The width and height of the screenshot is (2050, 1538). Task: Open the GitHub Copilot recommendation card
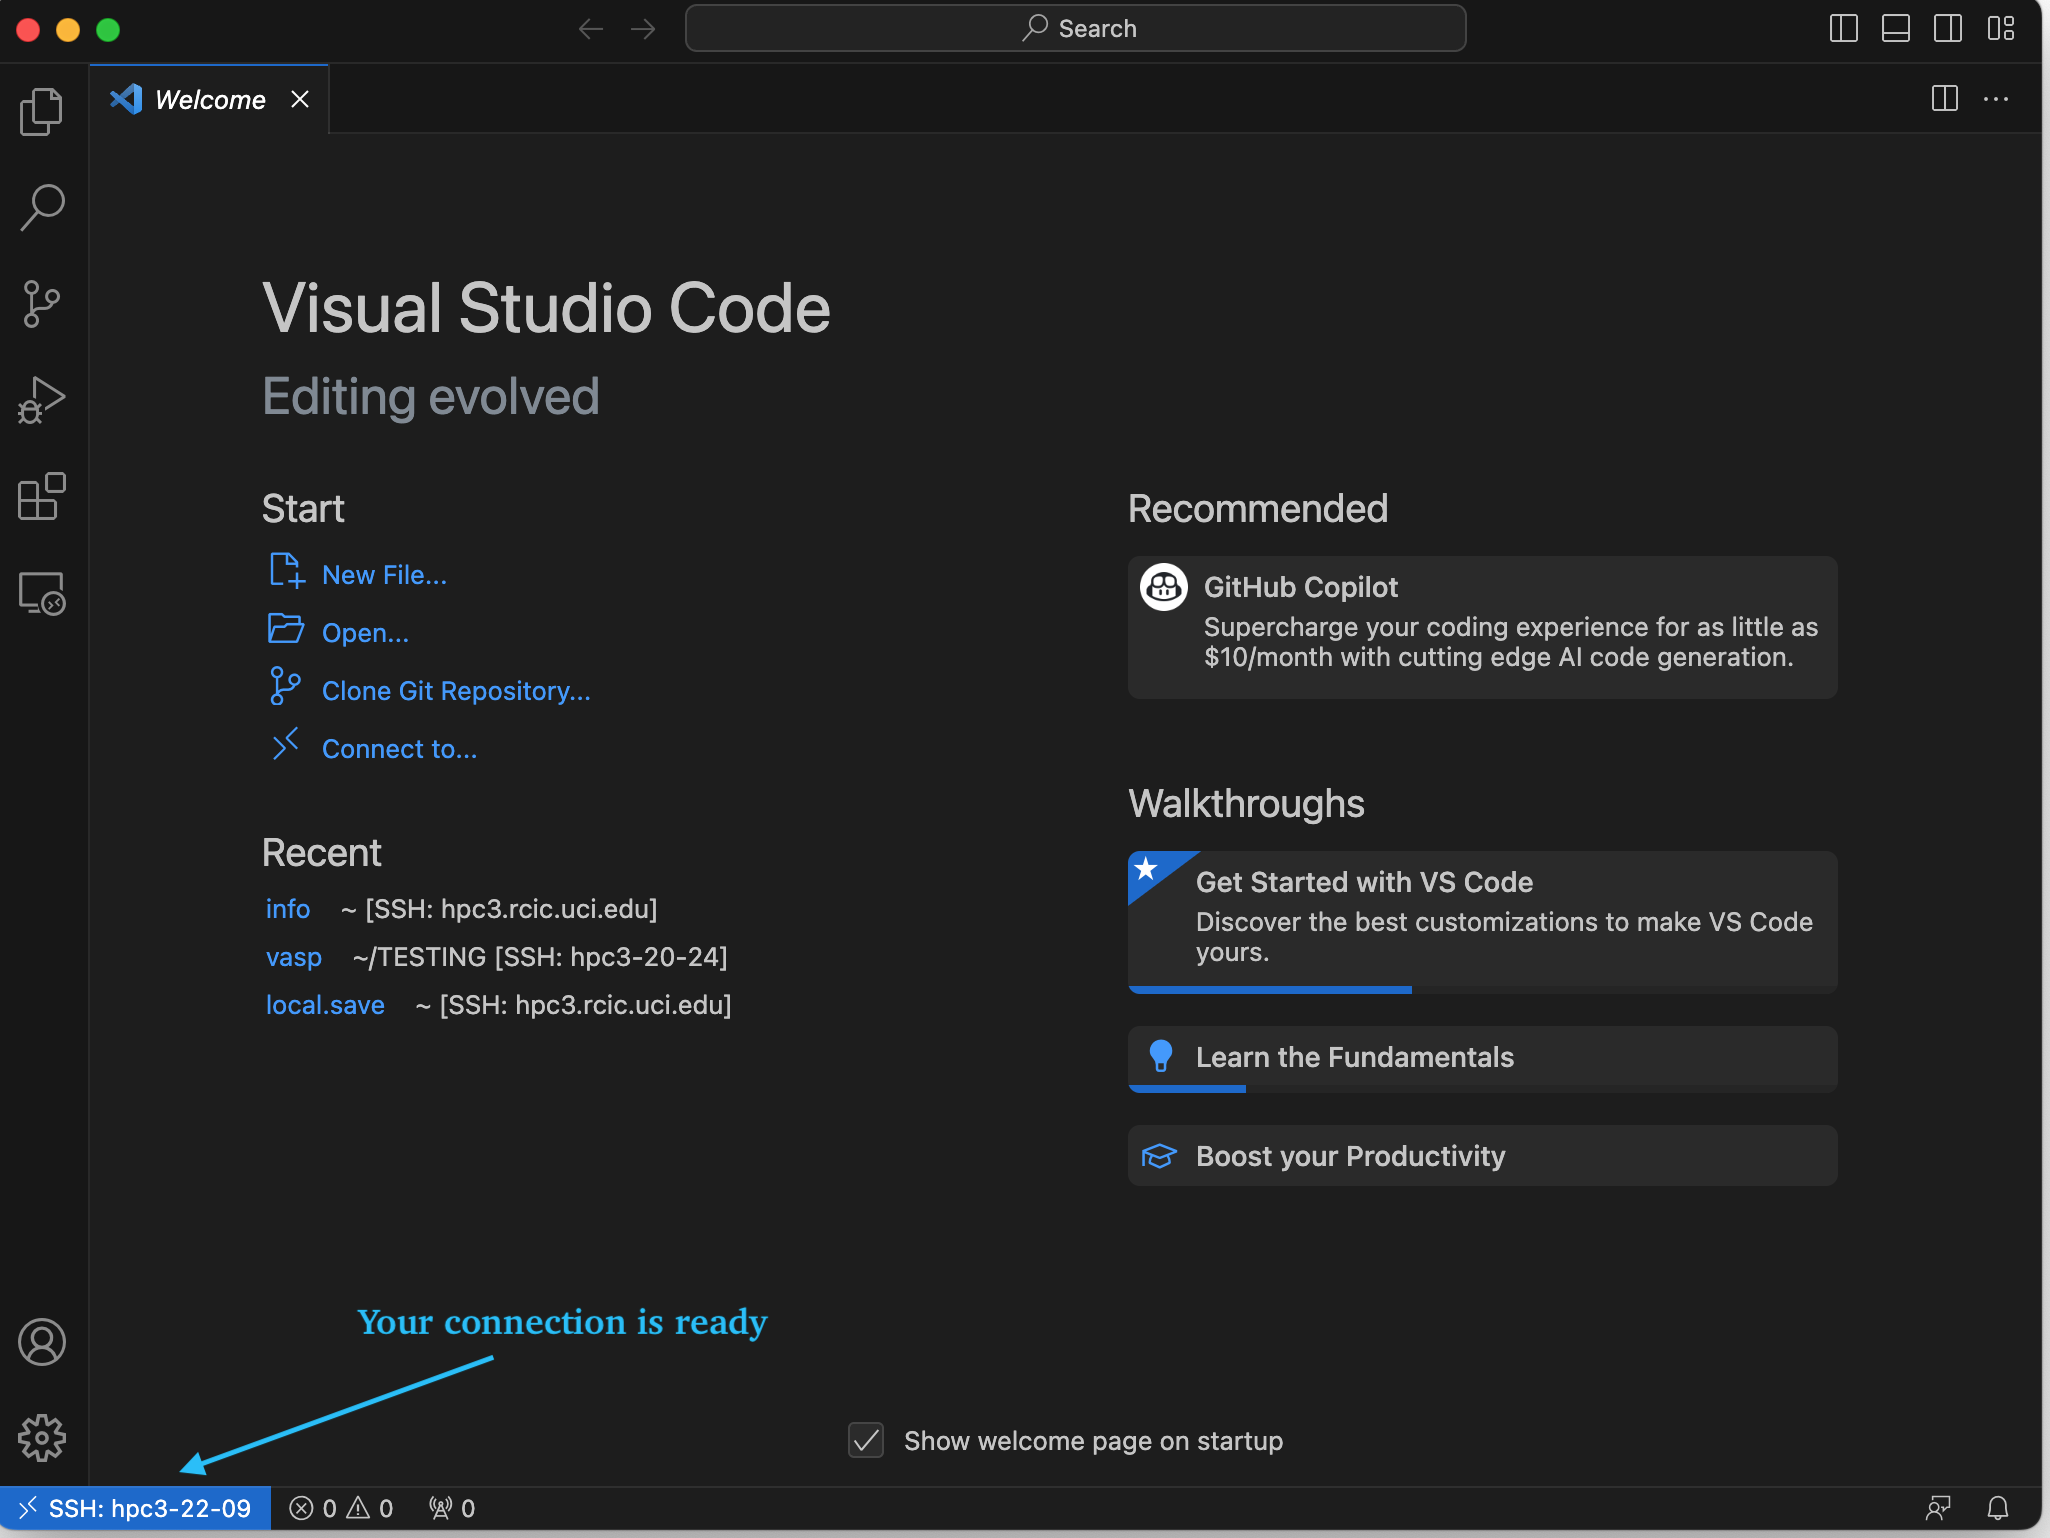1482,627
